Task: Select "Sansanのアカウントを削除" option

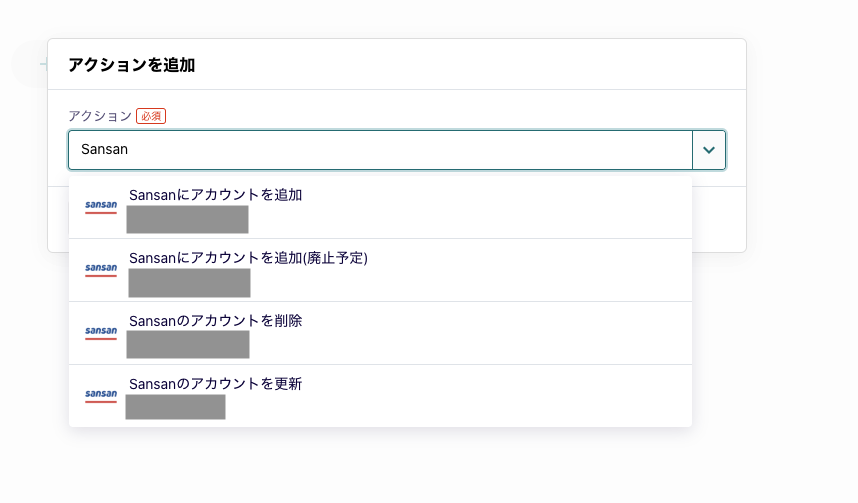Action: pos(380,333)
